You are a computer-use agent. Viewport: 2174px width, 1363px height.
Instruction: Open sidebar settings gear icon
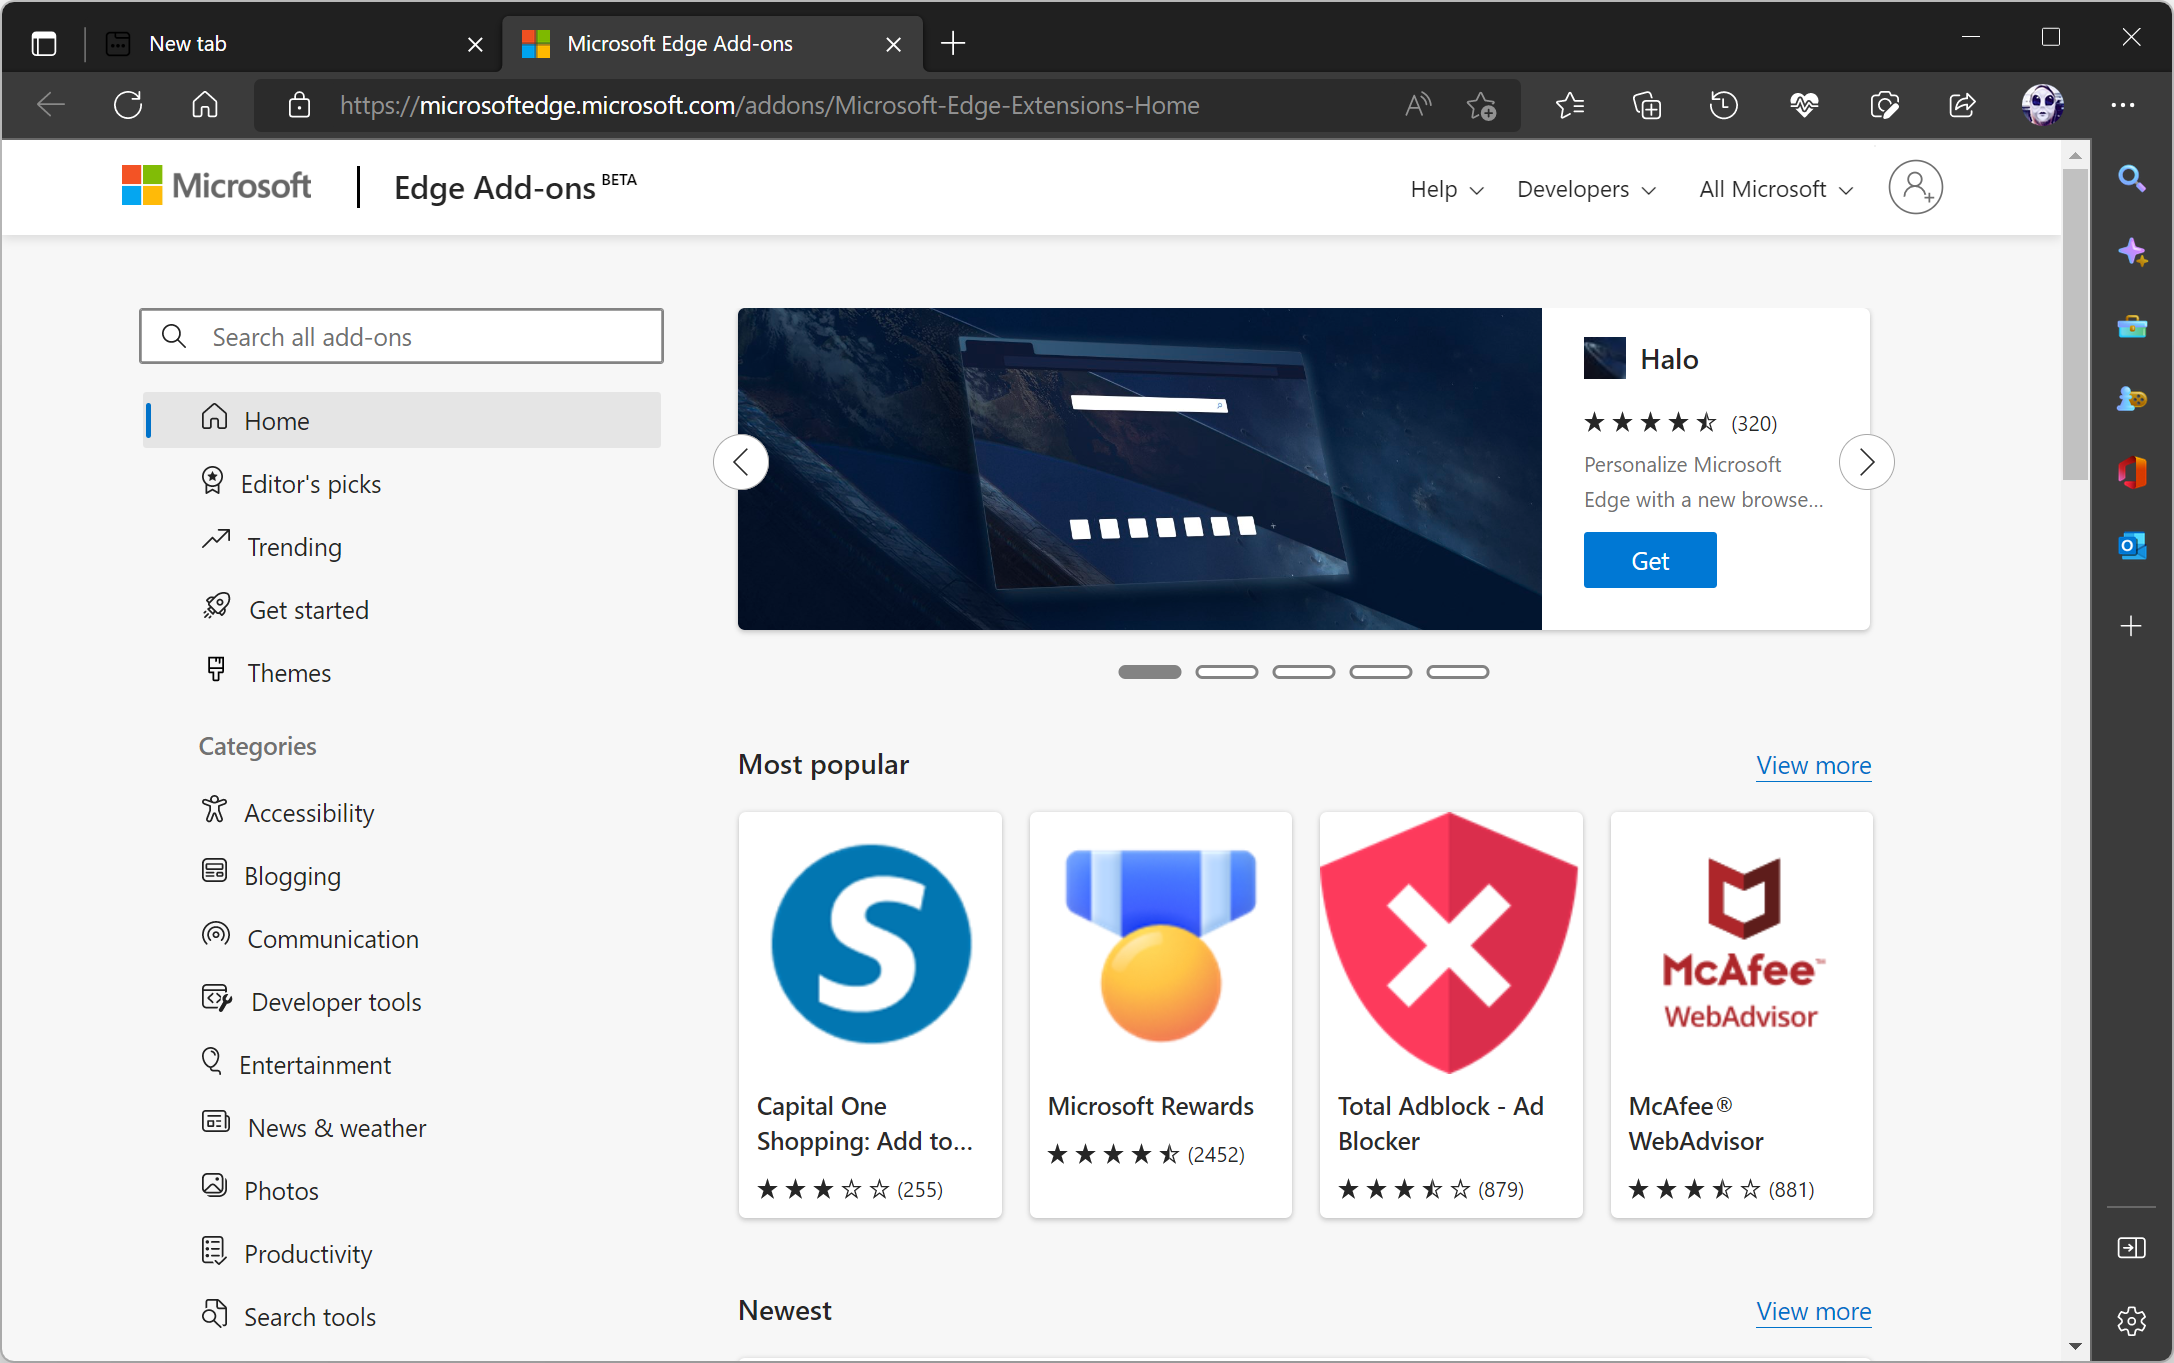point(2131,1321)
